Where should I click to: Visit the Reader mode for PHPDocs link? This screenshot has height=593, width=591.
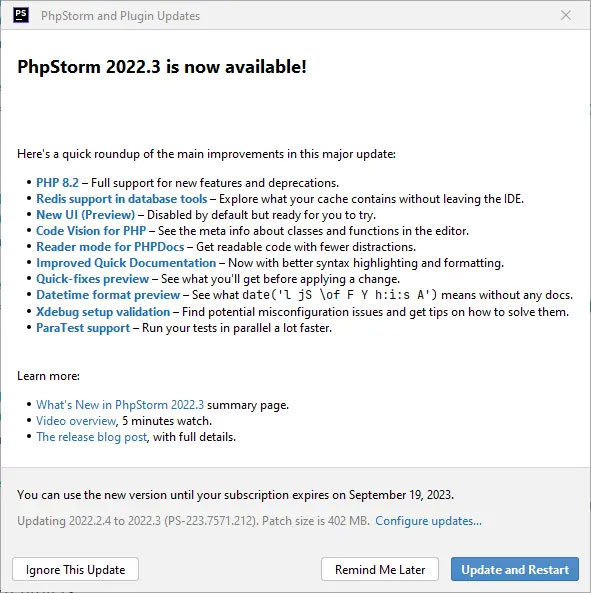[x=110, y=247]
